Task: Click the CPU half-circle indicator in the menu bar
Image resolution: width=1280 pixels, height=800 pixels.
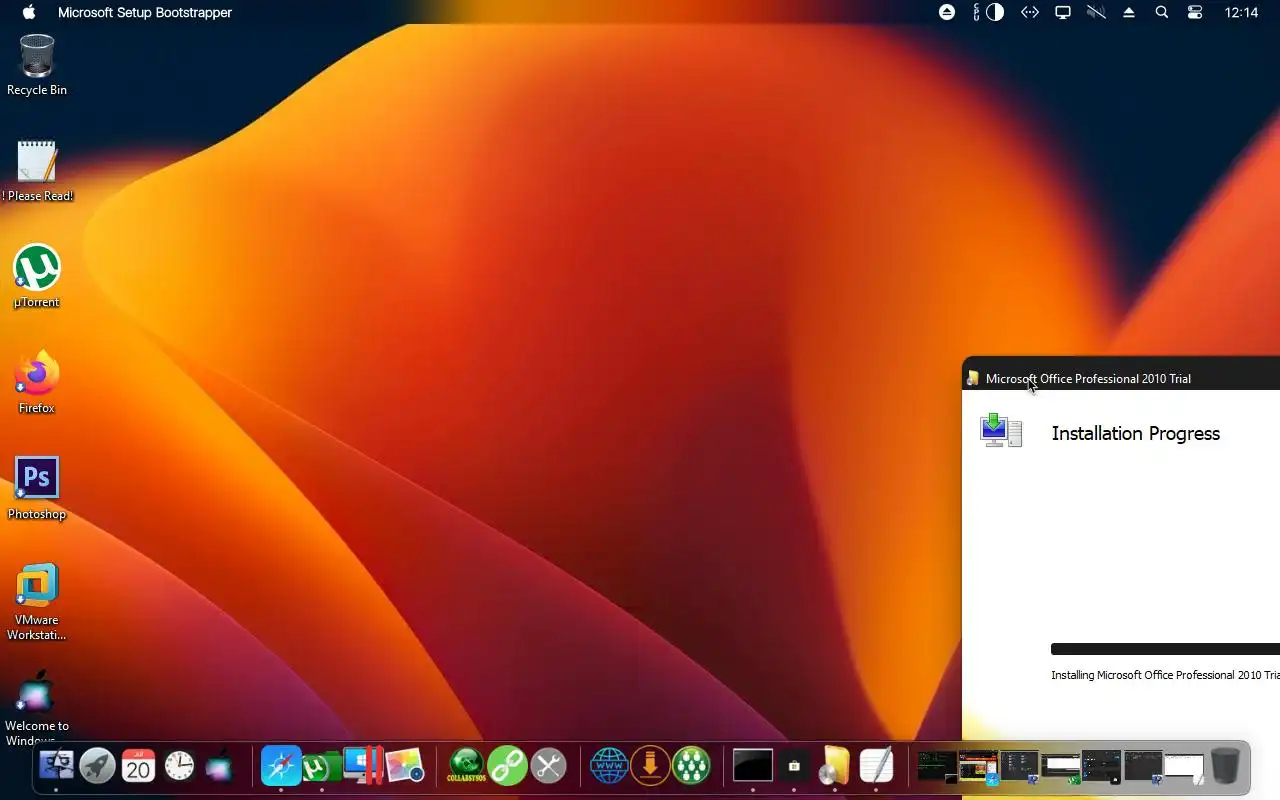Action: 995,12
